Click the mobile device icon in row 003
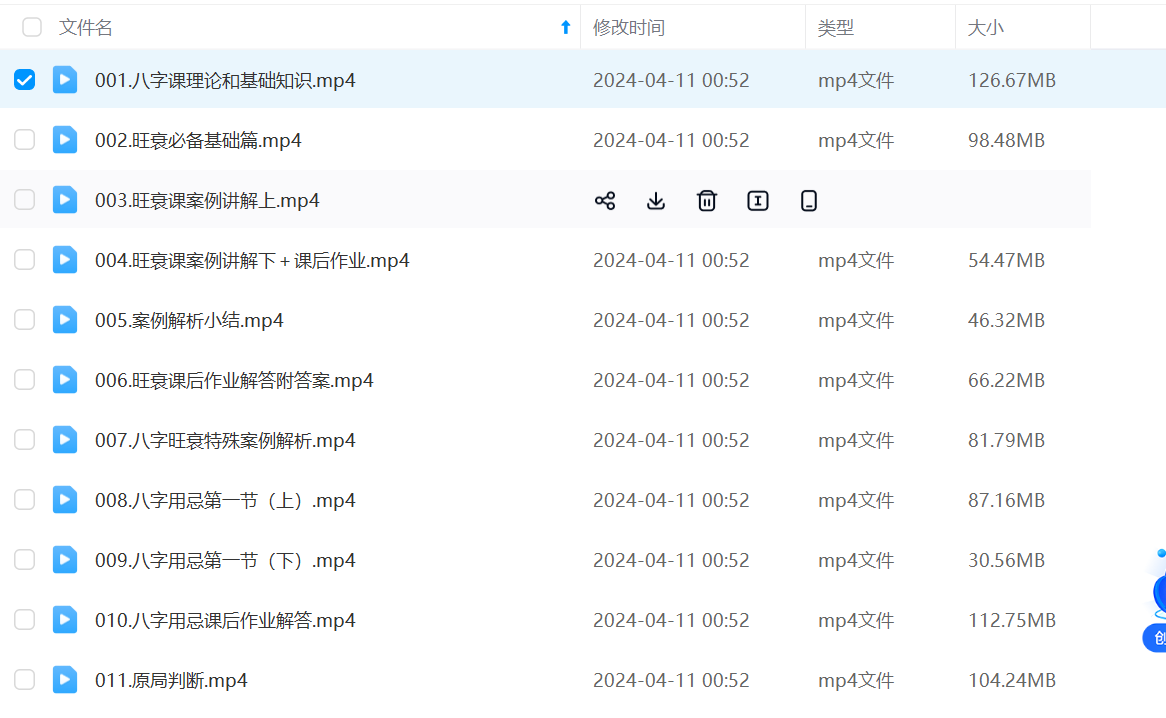 (x=809, y=201)
